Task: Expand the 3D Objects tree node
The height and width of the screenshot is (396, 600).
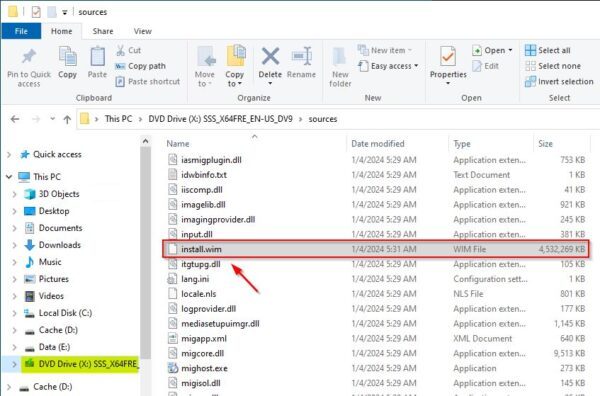Action: tap(15, 194)
